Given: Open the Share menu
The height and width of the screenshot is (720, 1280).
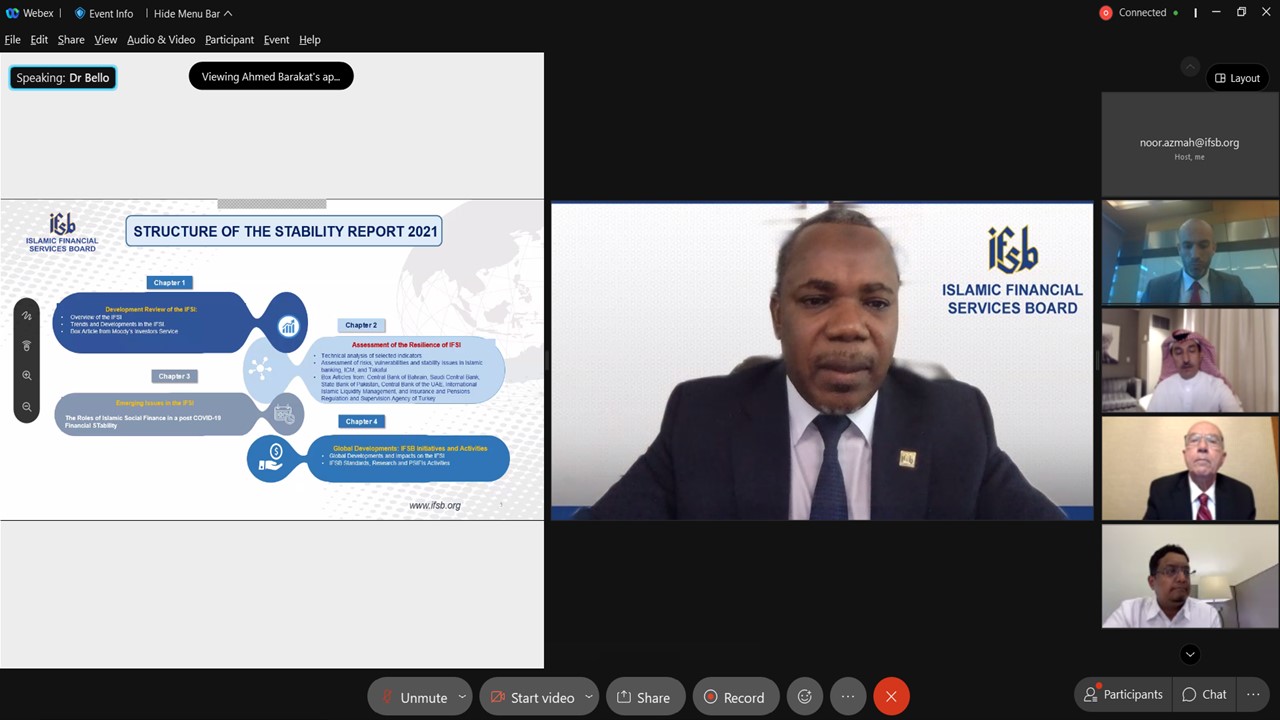Looking at the screenshot, I should pyautogui.click(x=71, y=40).
